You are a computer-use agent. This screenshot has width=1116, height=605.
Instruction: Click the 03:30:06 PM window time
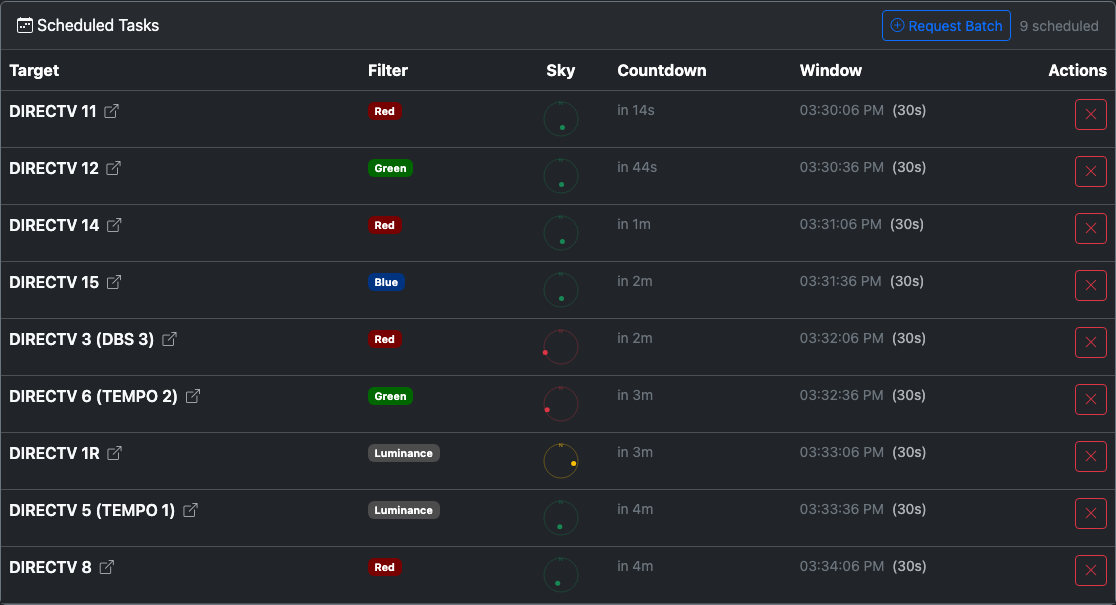[x=841, y=110]
